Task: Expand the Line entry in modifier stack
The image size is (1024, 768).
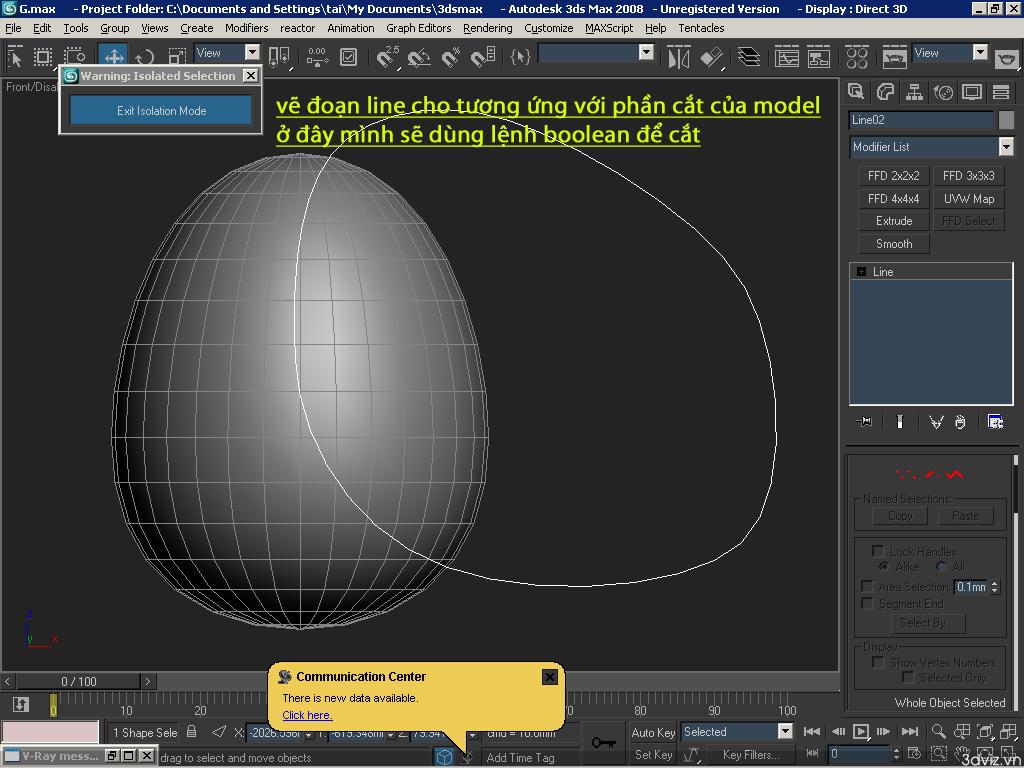Action: (x=861, y=272)
